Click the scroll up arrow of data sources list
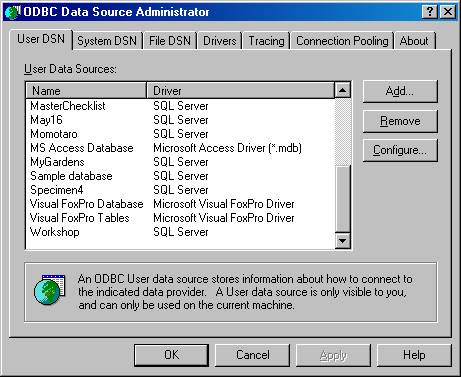This screenshot has width=461, height=377. 342,90
